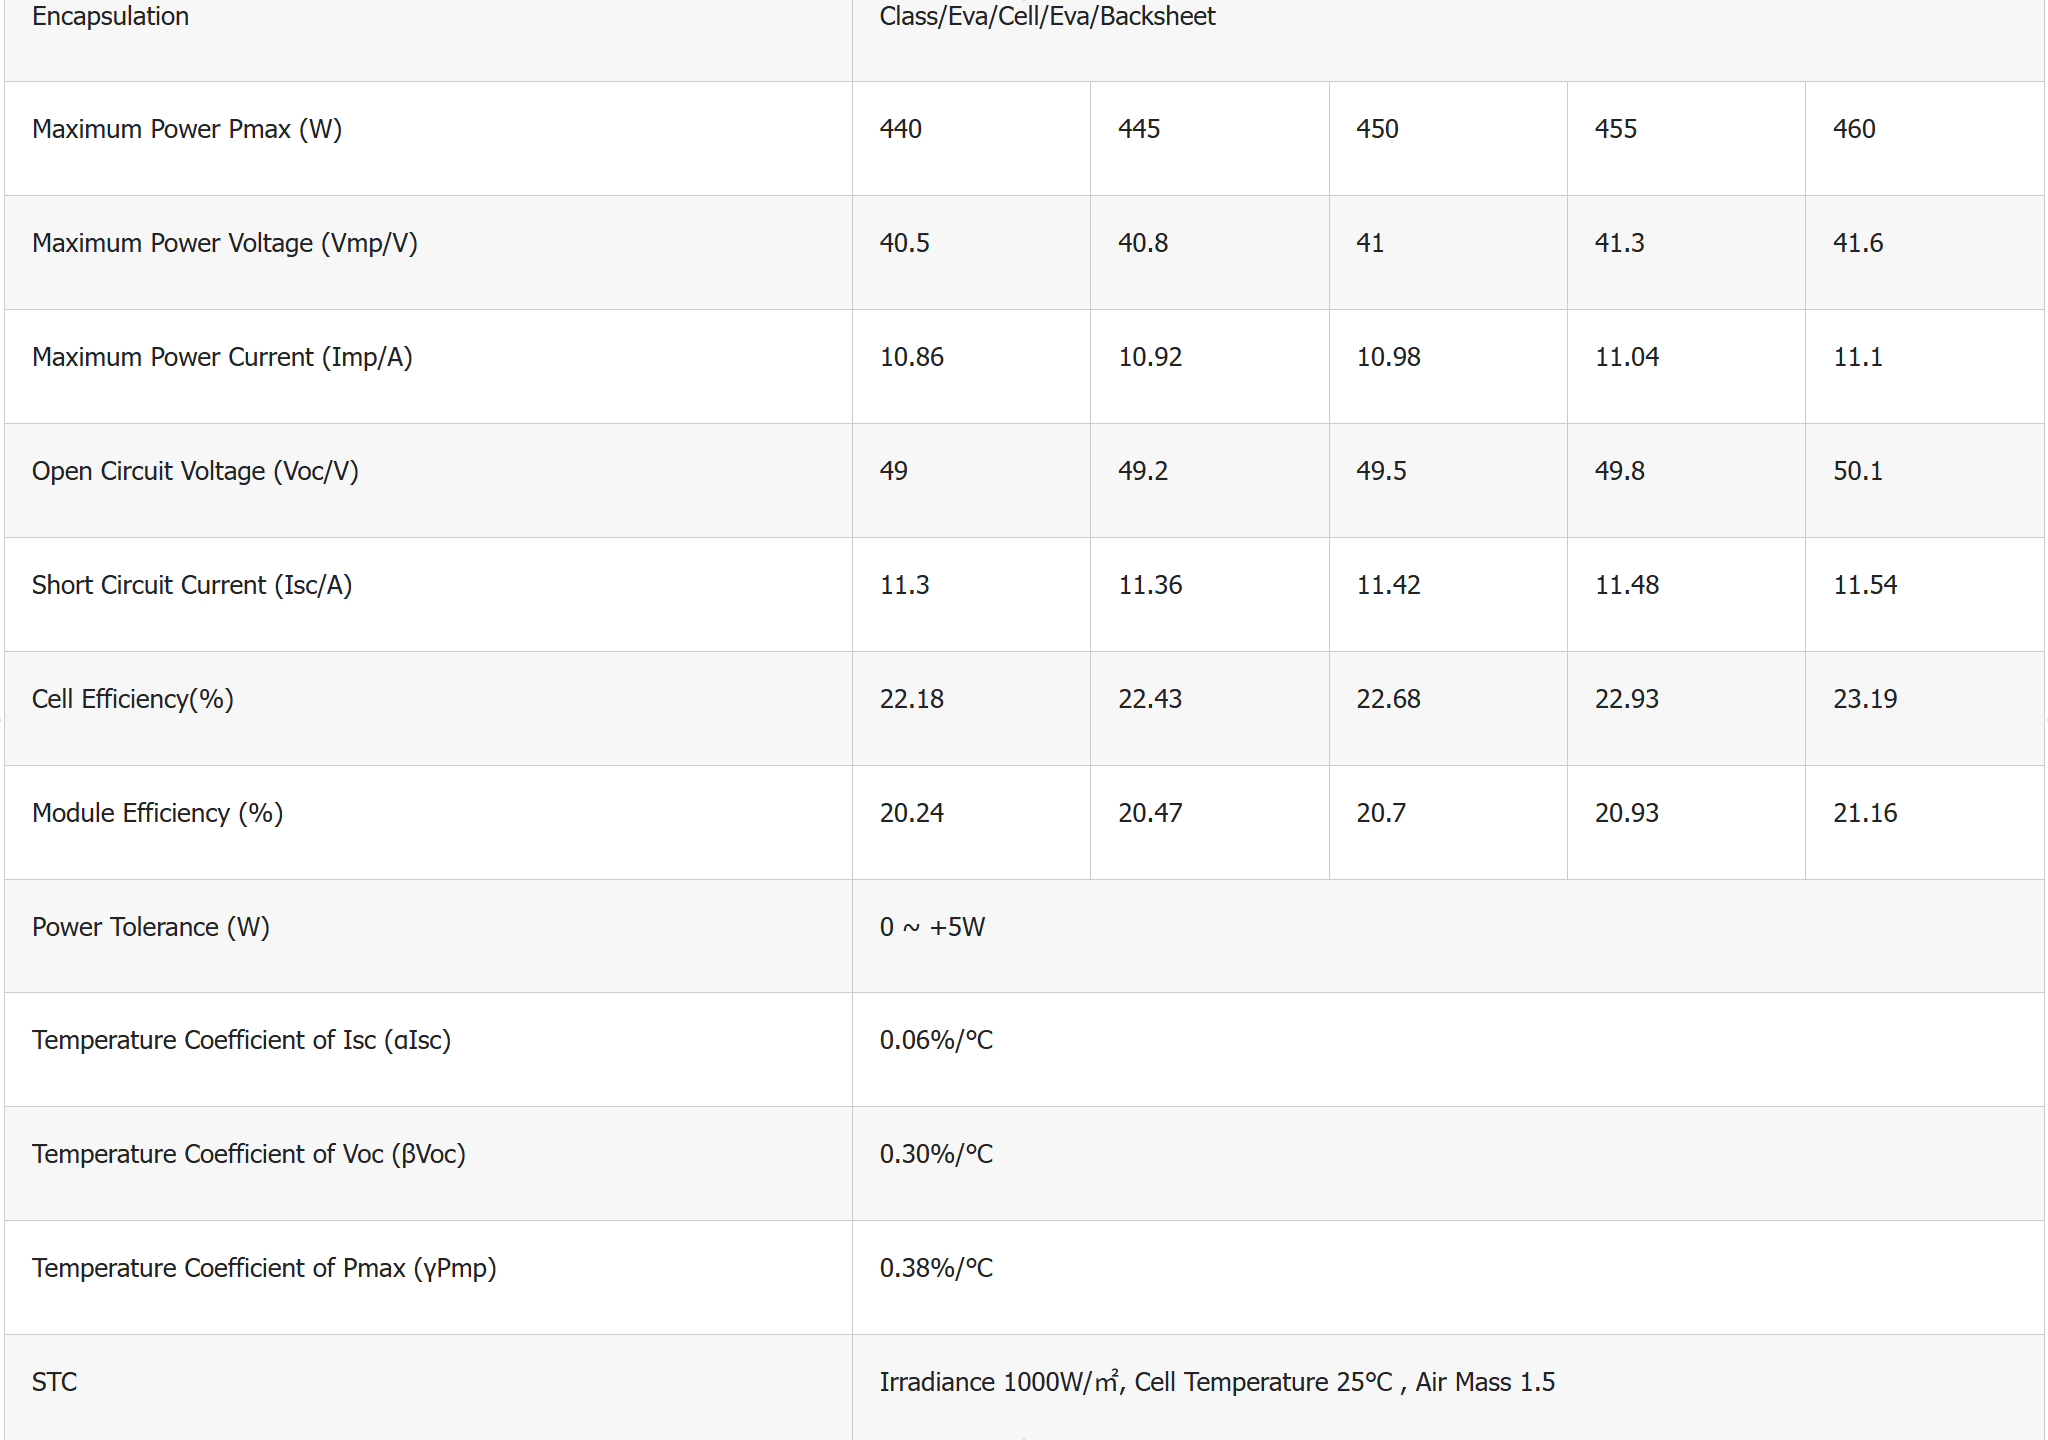Image resolution: width=2048 pixels, height=1440 pixels.
Task: Click the Maximum Power Current (Imp/A) label
Action: pyautogui.click(x=222, y=357)
